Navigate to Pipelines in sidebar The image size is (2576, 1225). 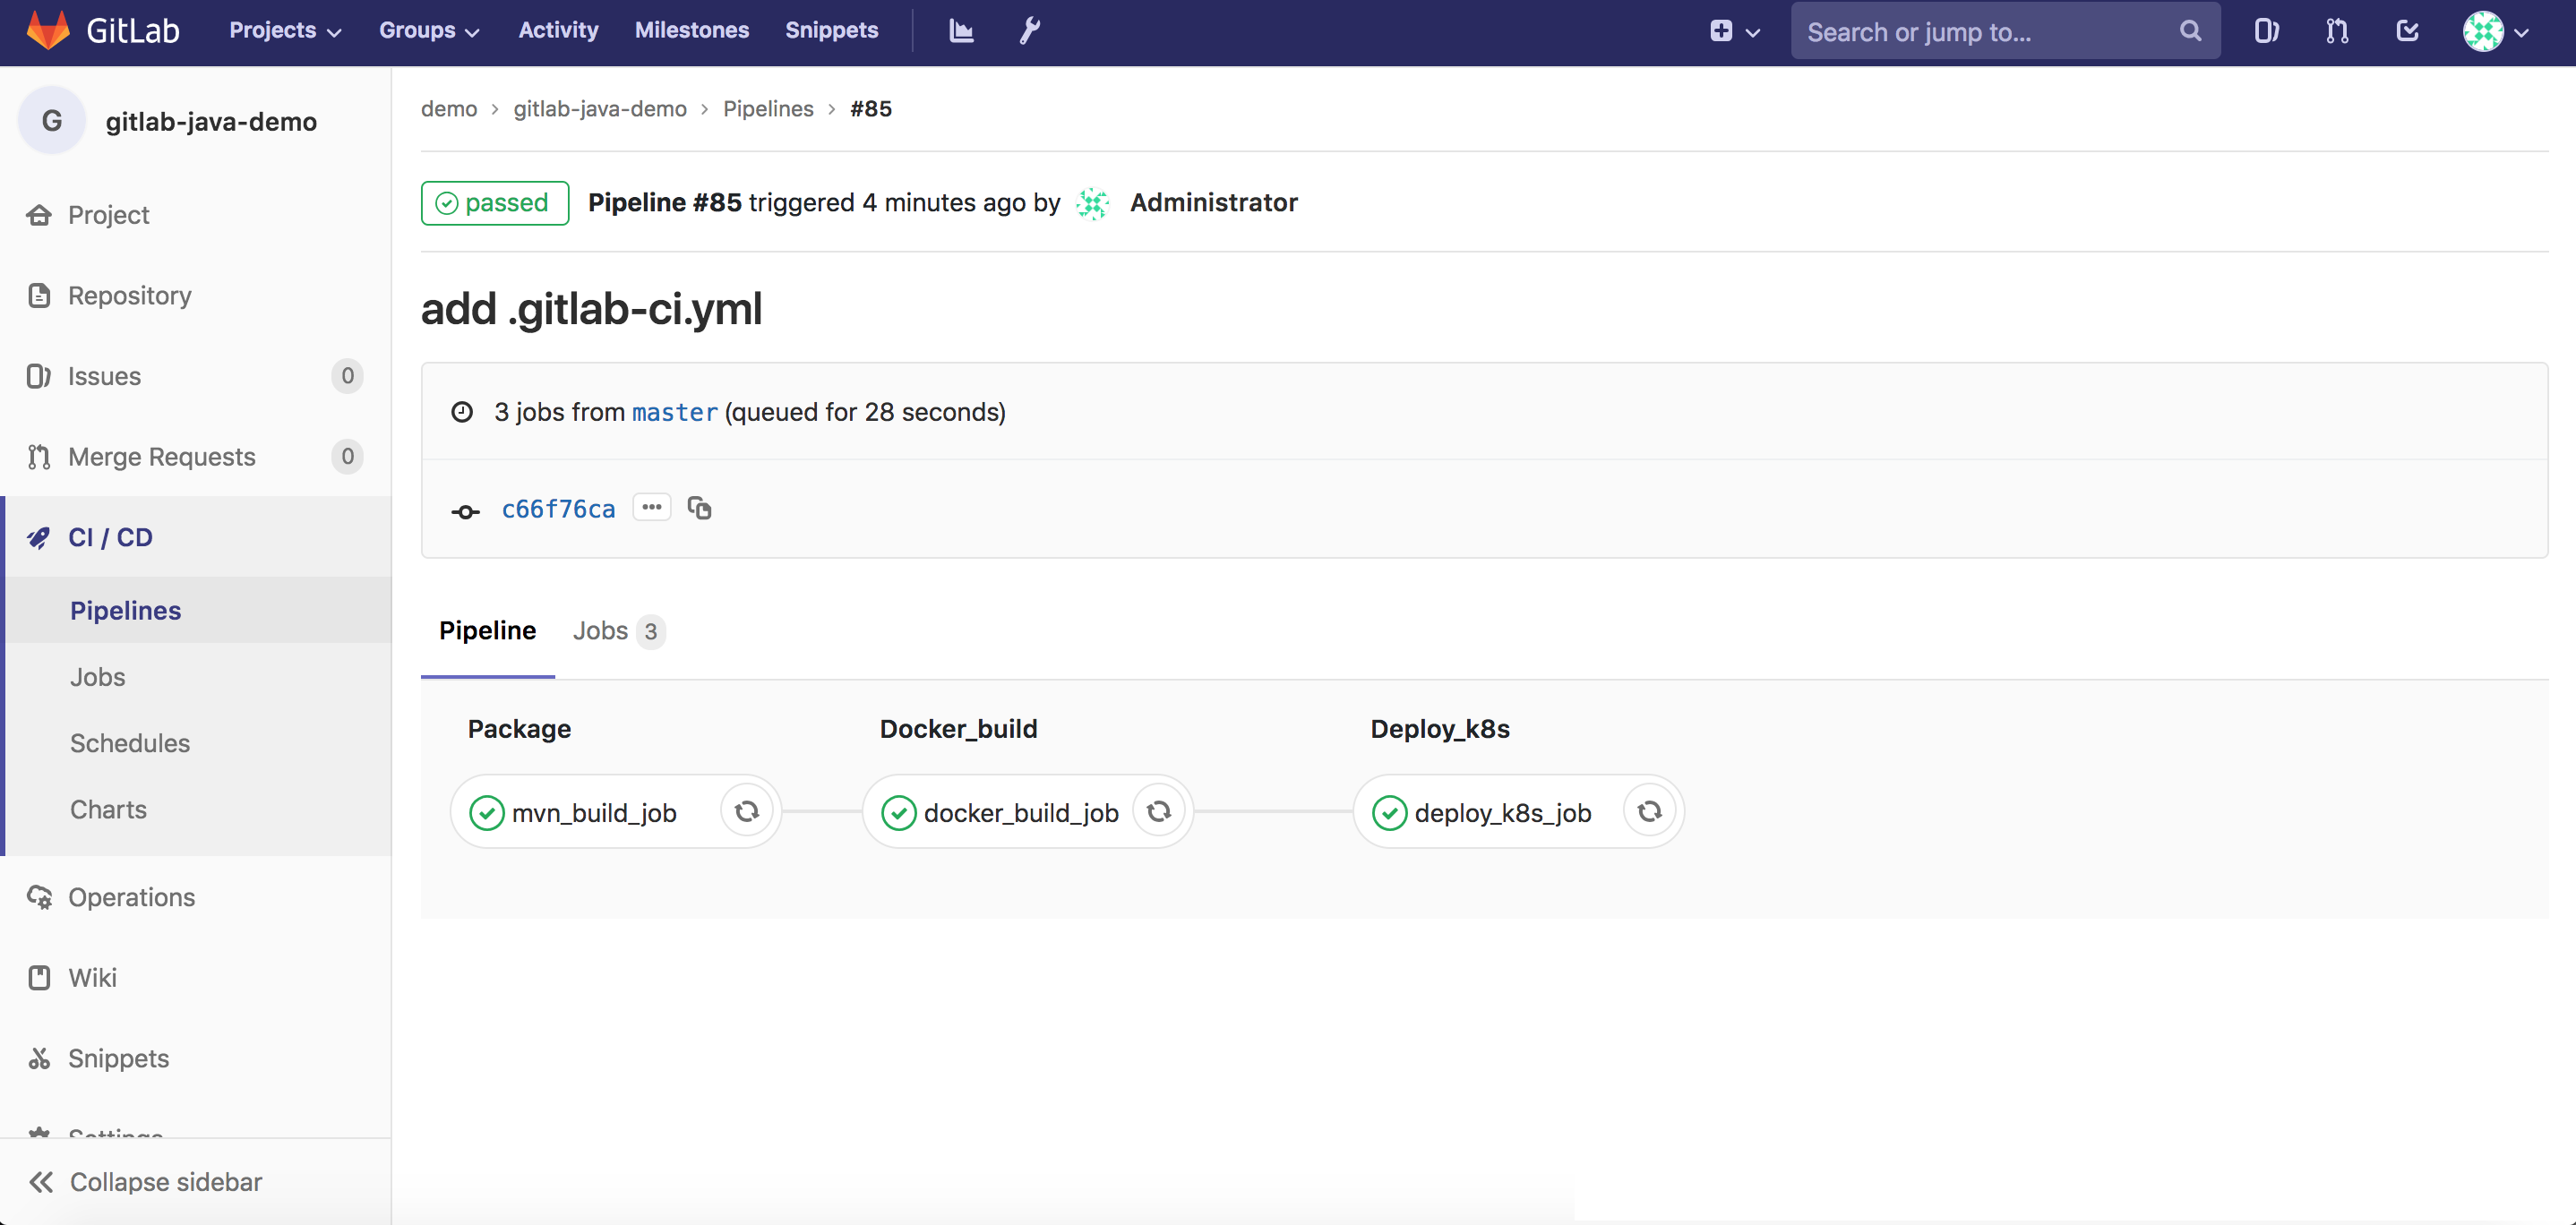click(x=125, y=609)
